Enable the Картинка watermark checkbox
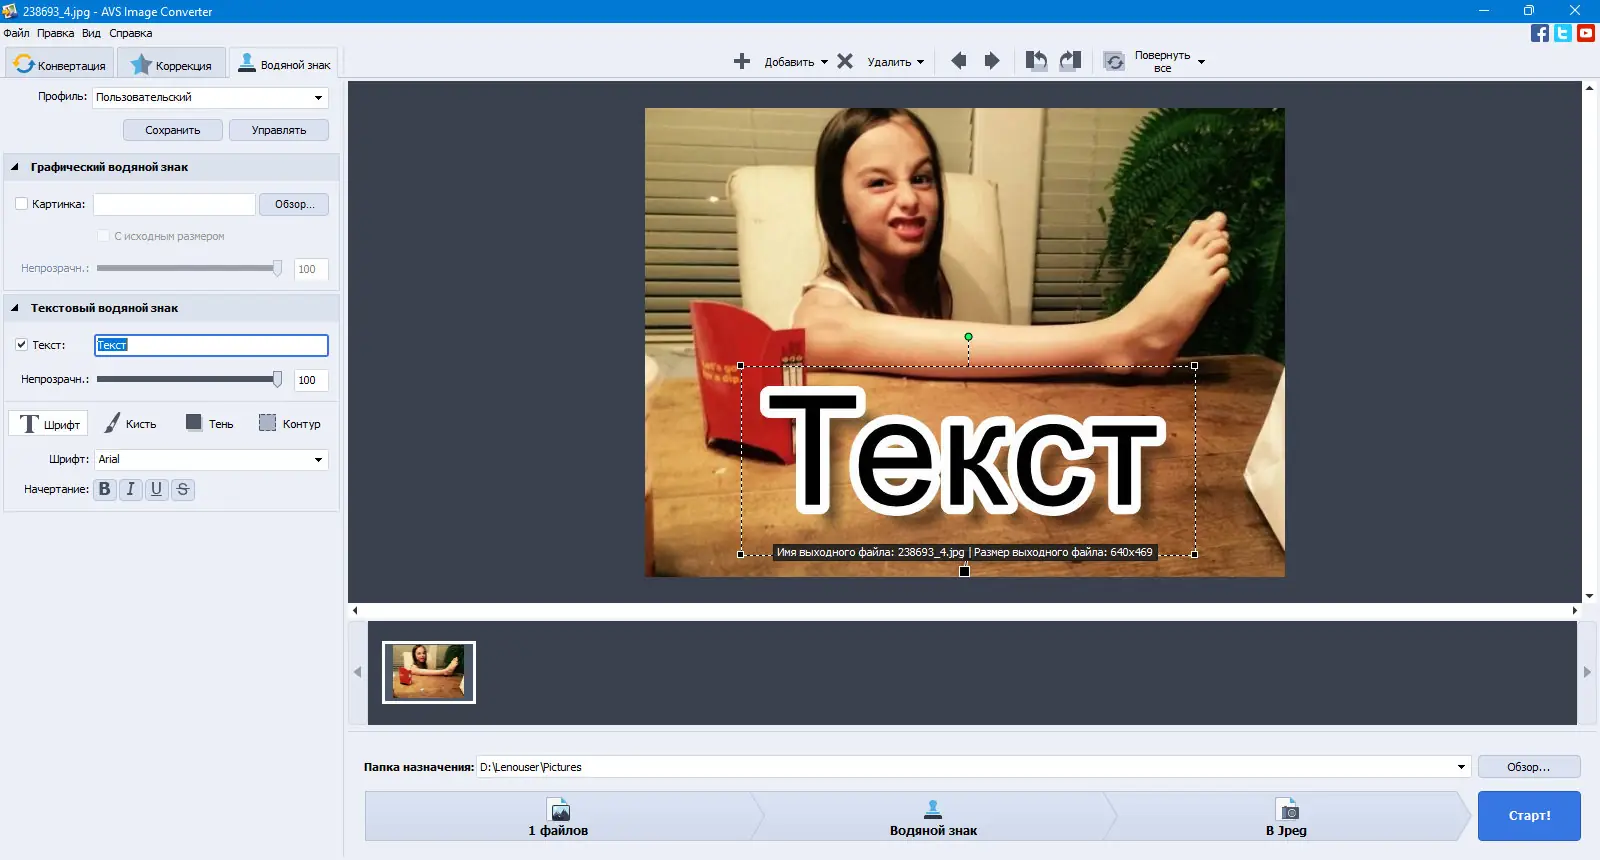 pyautogui.click(x=21, y=204)
